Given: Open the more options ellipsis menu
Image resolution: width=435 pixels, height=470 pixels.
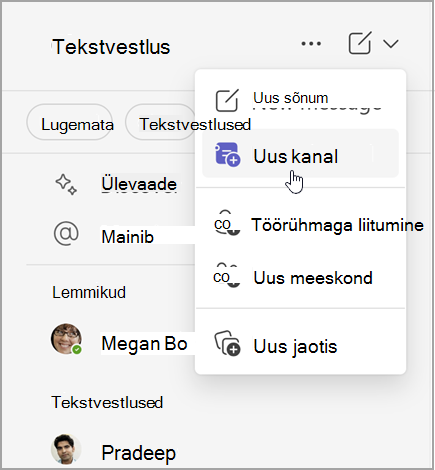Looking at the screenshot, I should tap(311, 44).
